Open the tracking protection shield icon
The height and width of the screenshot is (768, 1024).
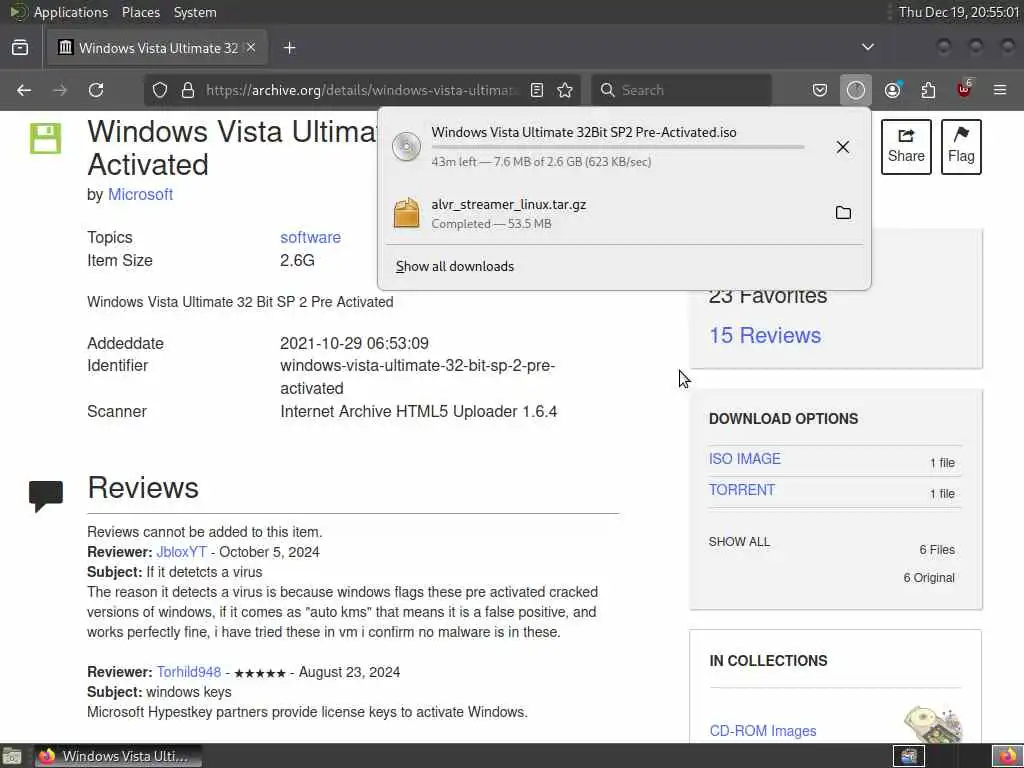[x=160, y=90]
